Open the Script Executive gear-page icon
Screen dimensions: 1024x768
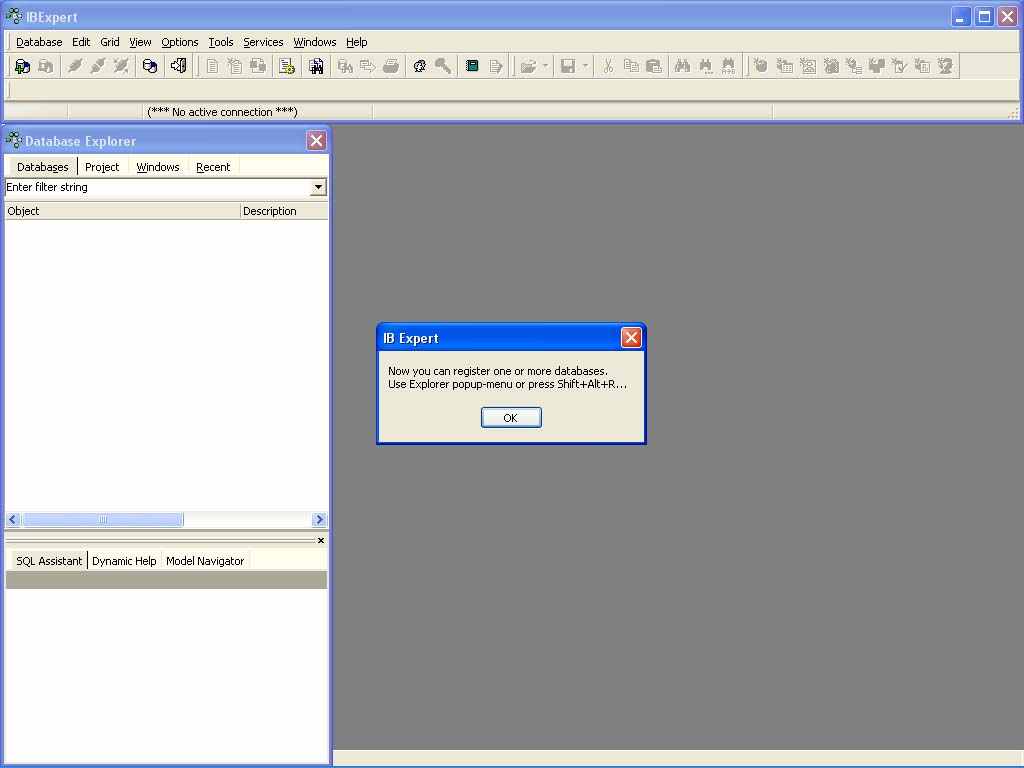pos(287,66)
